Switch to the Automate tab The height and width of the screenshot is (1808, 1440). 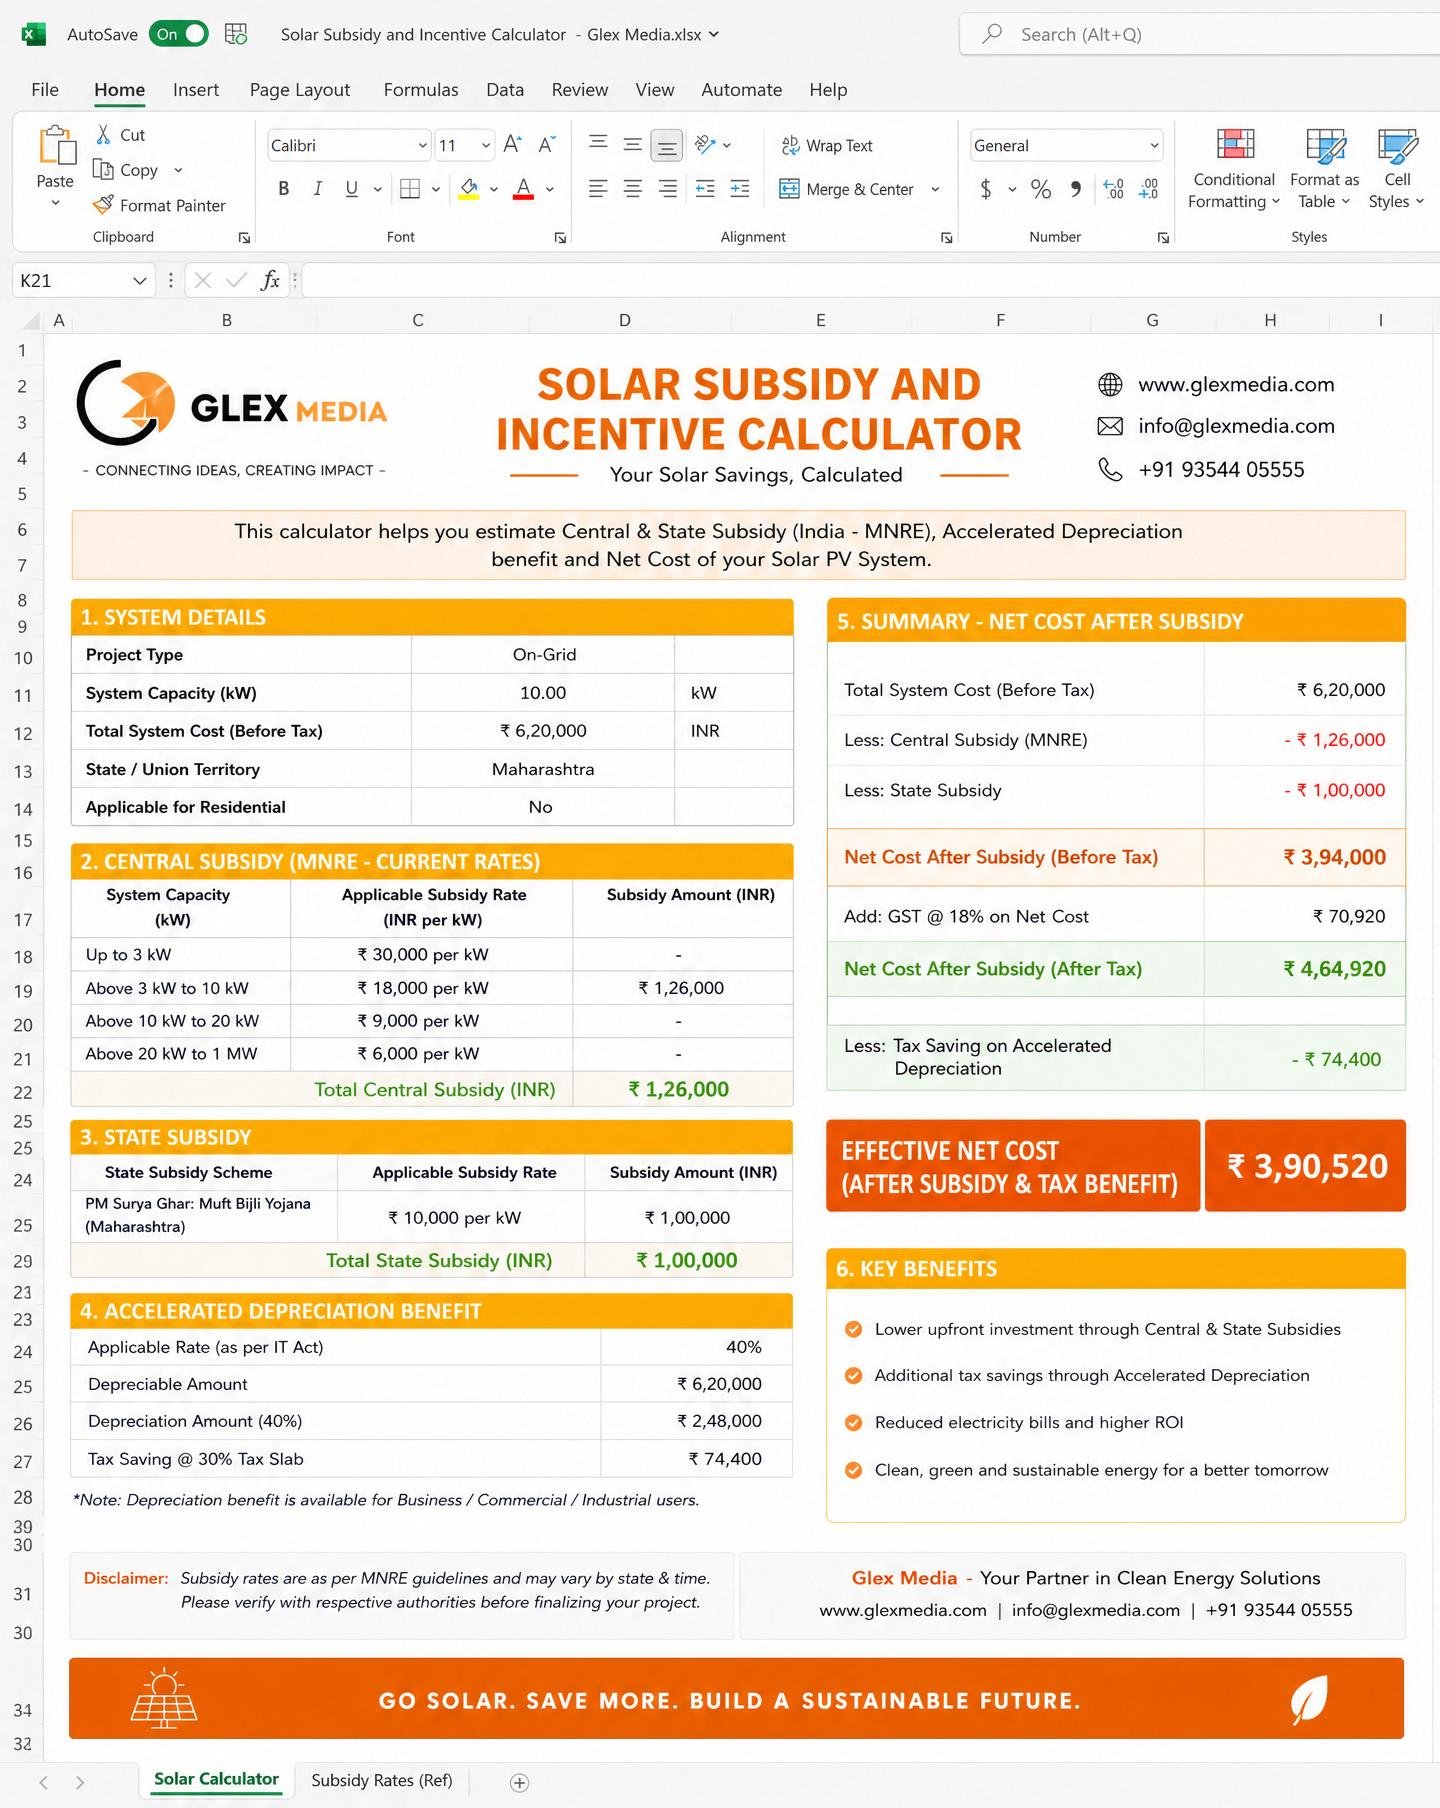742,90
